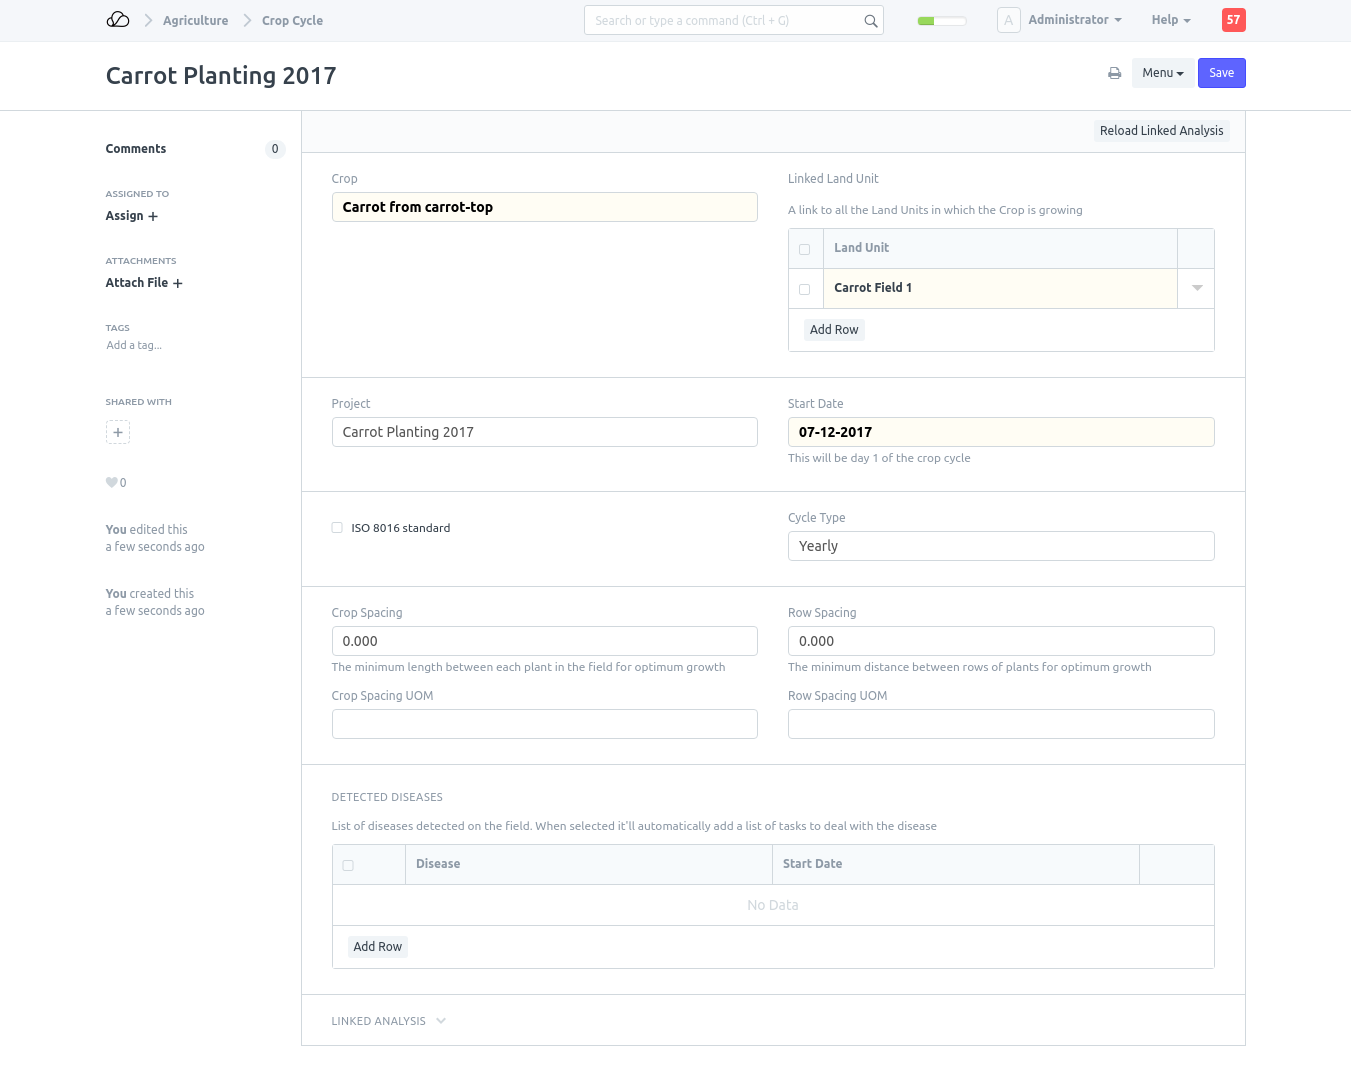This screenshot has height=1067, width=1351.
Task: Open the Menu dropdown
Action: (1162, 73)
